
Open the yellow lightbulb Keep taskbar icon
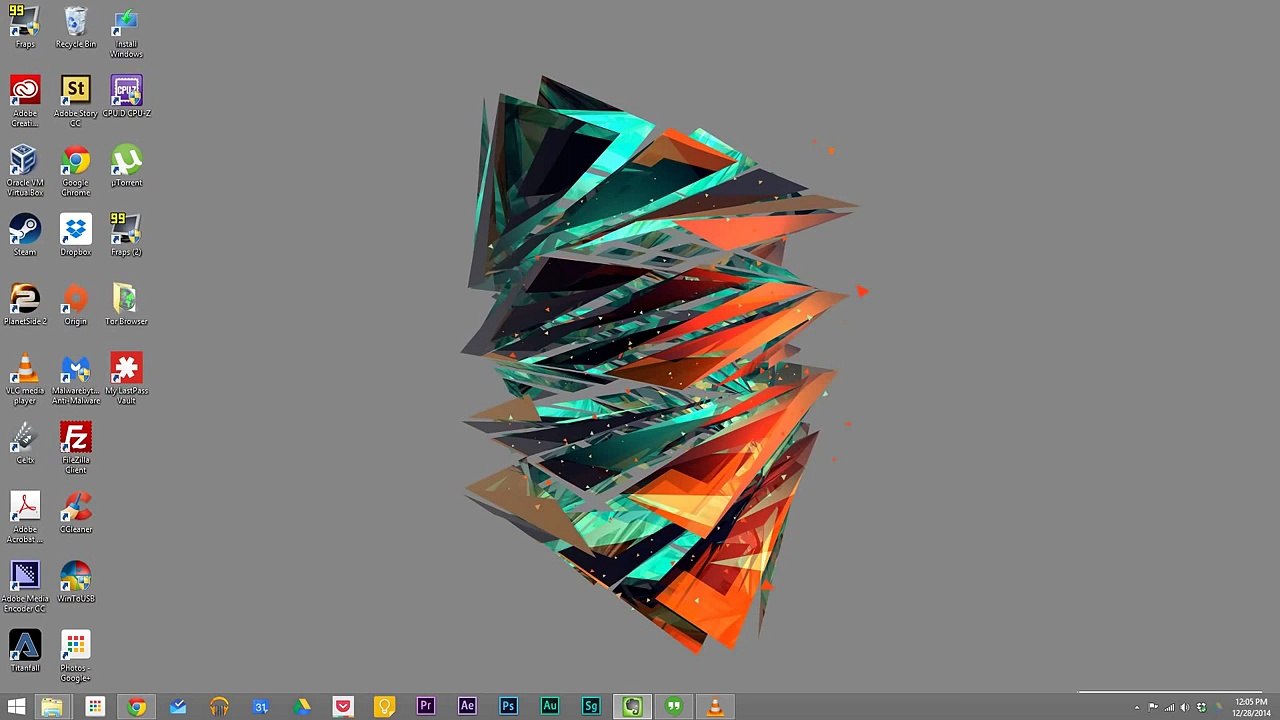384,707
